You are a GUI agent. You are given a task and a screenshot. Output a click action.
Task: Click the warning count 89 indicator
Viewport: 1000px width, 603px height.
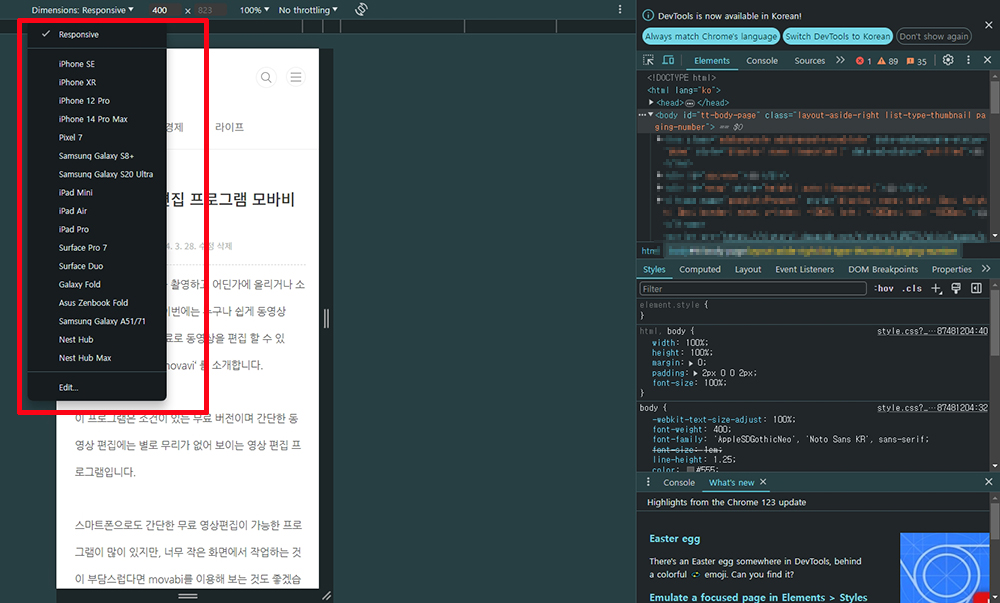(888, 61)
